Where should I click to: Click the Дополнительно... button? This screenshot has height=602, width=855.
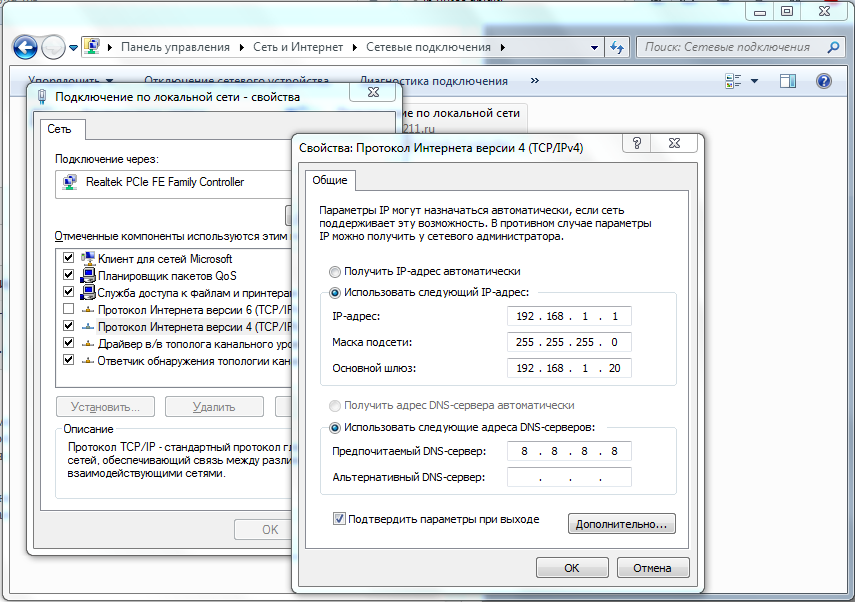tap(622, 524)
